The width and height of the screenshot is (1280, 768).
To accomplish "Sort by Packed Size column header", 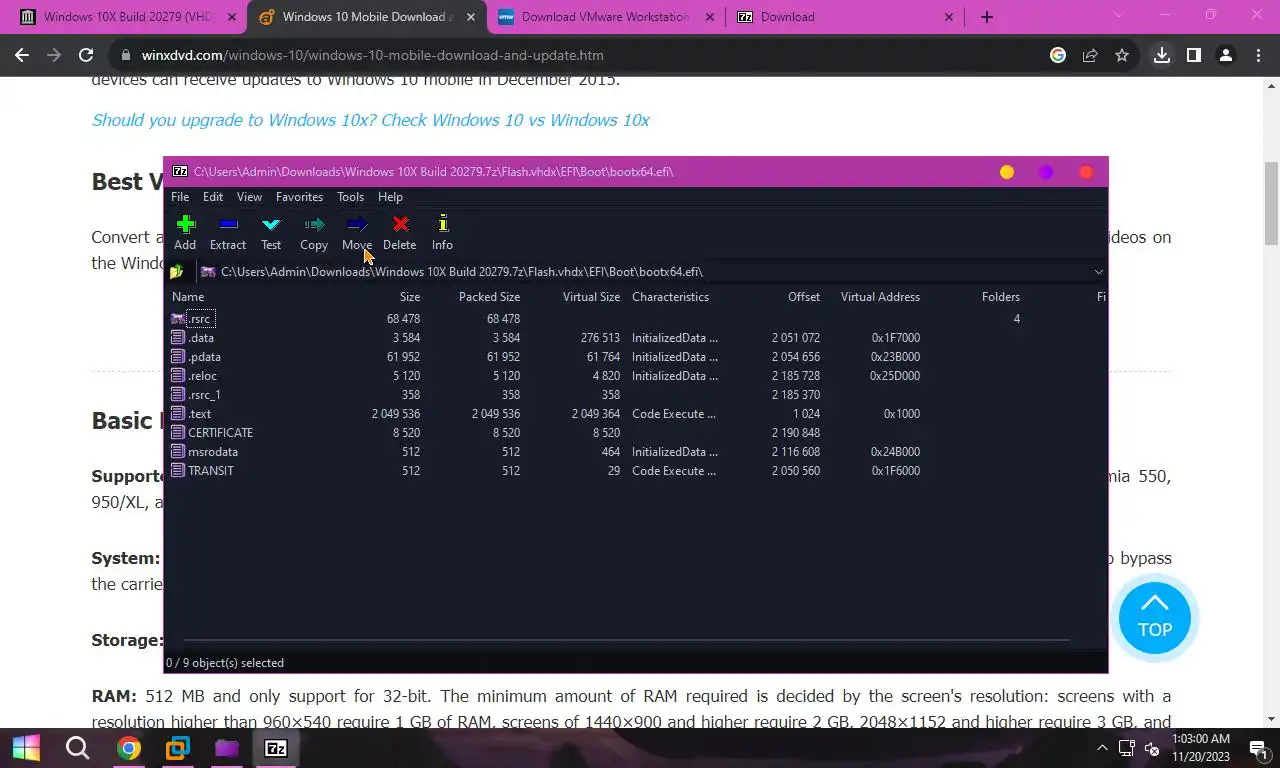I will pos(489,297).
